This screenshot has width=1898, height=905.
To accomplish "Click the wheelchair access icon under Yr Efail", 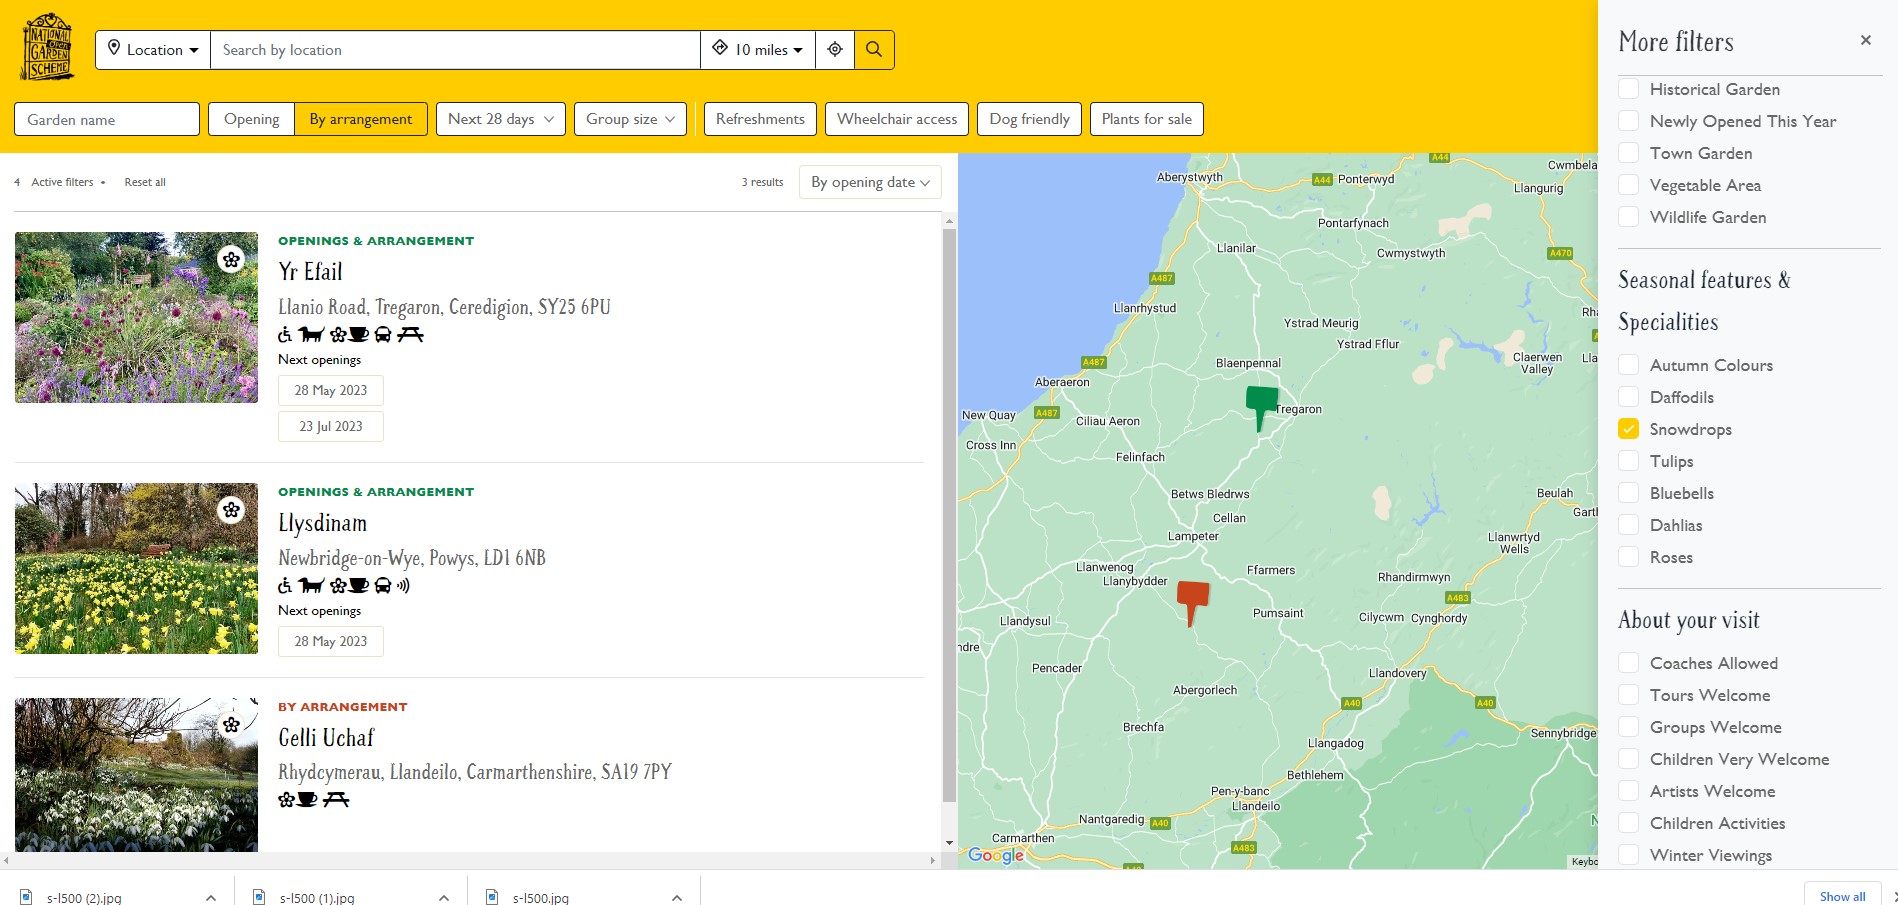I will click(286, 335).
